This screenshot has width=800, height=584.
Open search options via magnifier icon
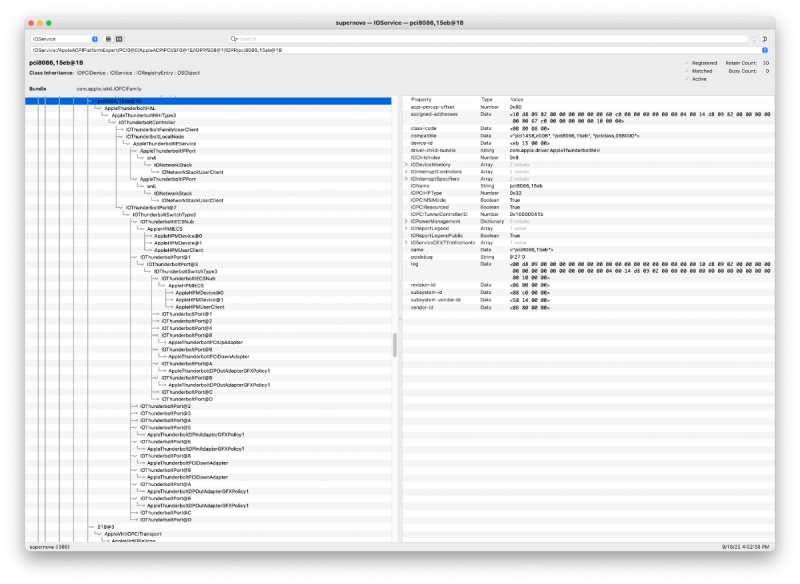[234, 39]
